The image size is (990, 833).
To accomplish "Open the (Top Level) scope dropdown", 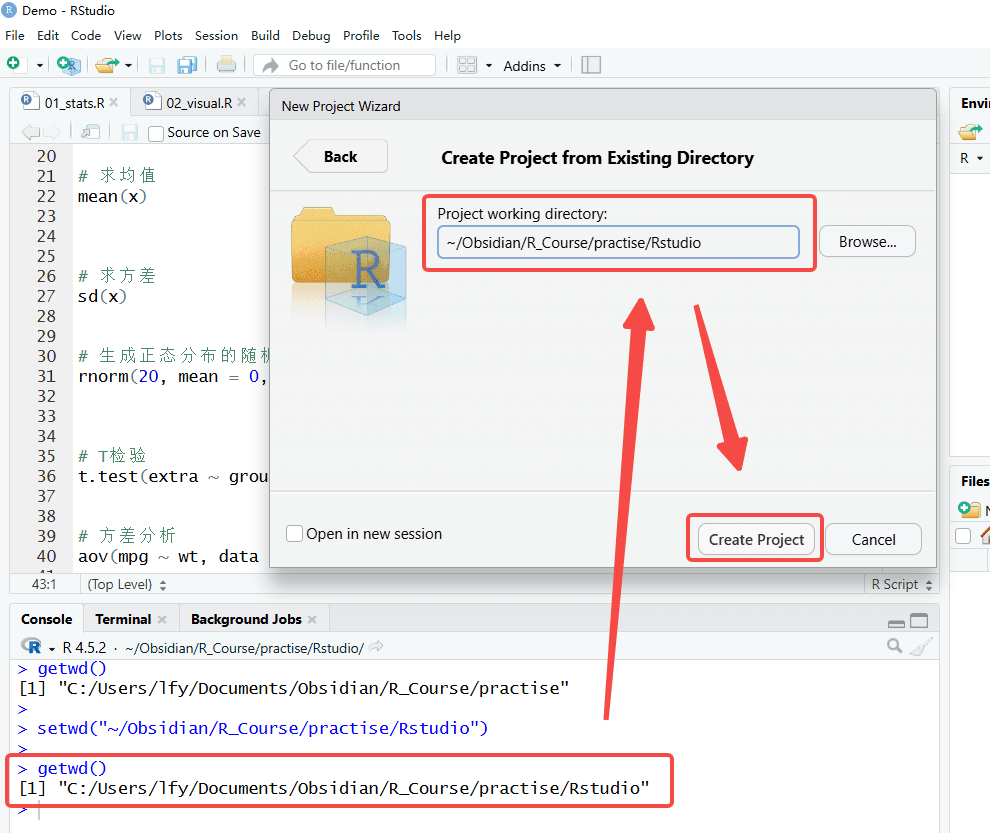I will [x=127, y=585].
